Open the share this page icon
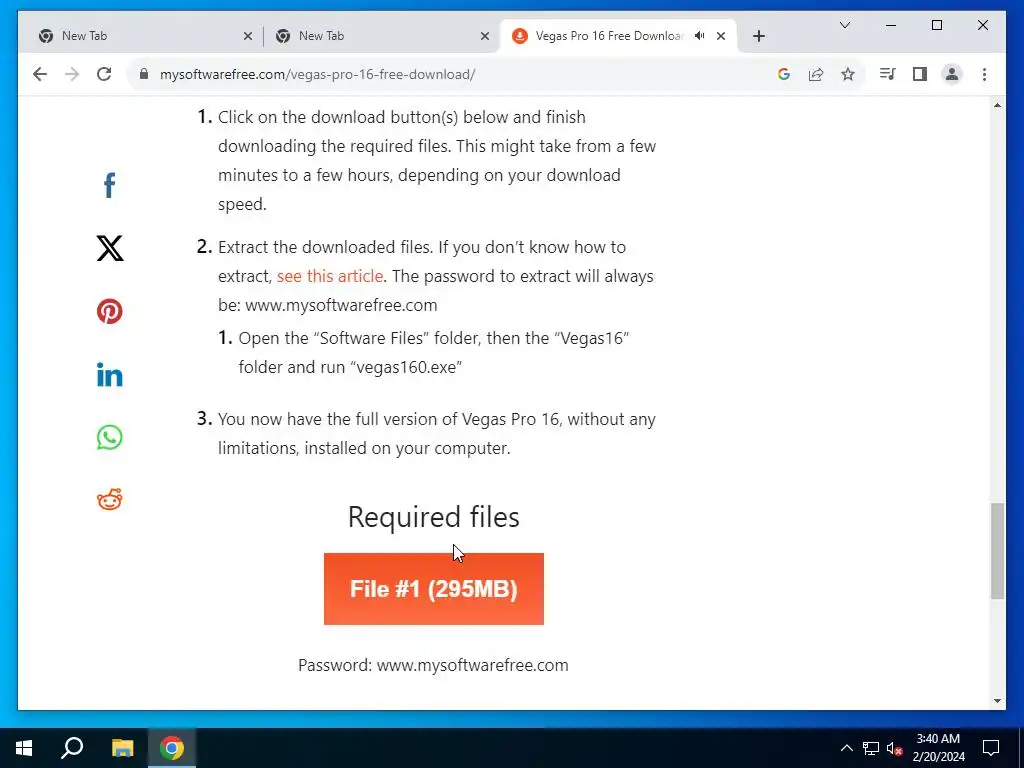 click(x=816, y=74)
